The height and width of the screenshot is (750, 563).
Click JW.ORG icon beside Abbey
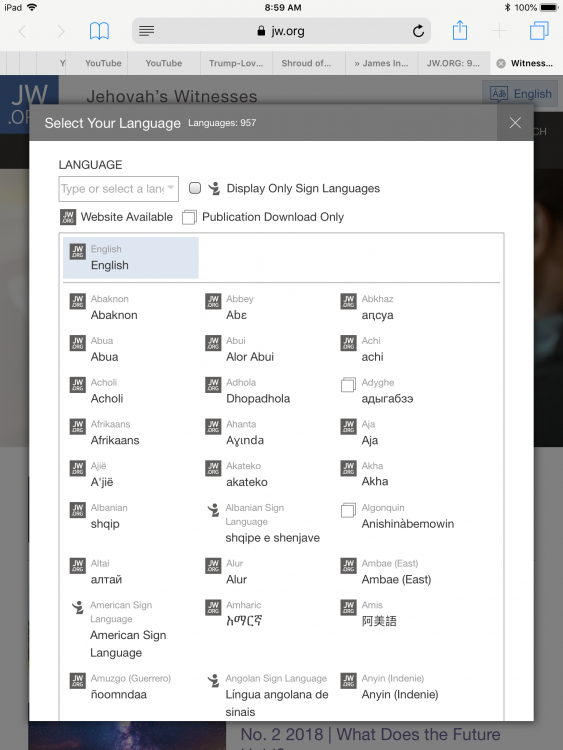[x=213, y=301]
